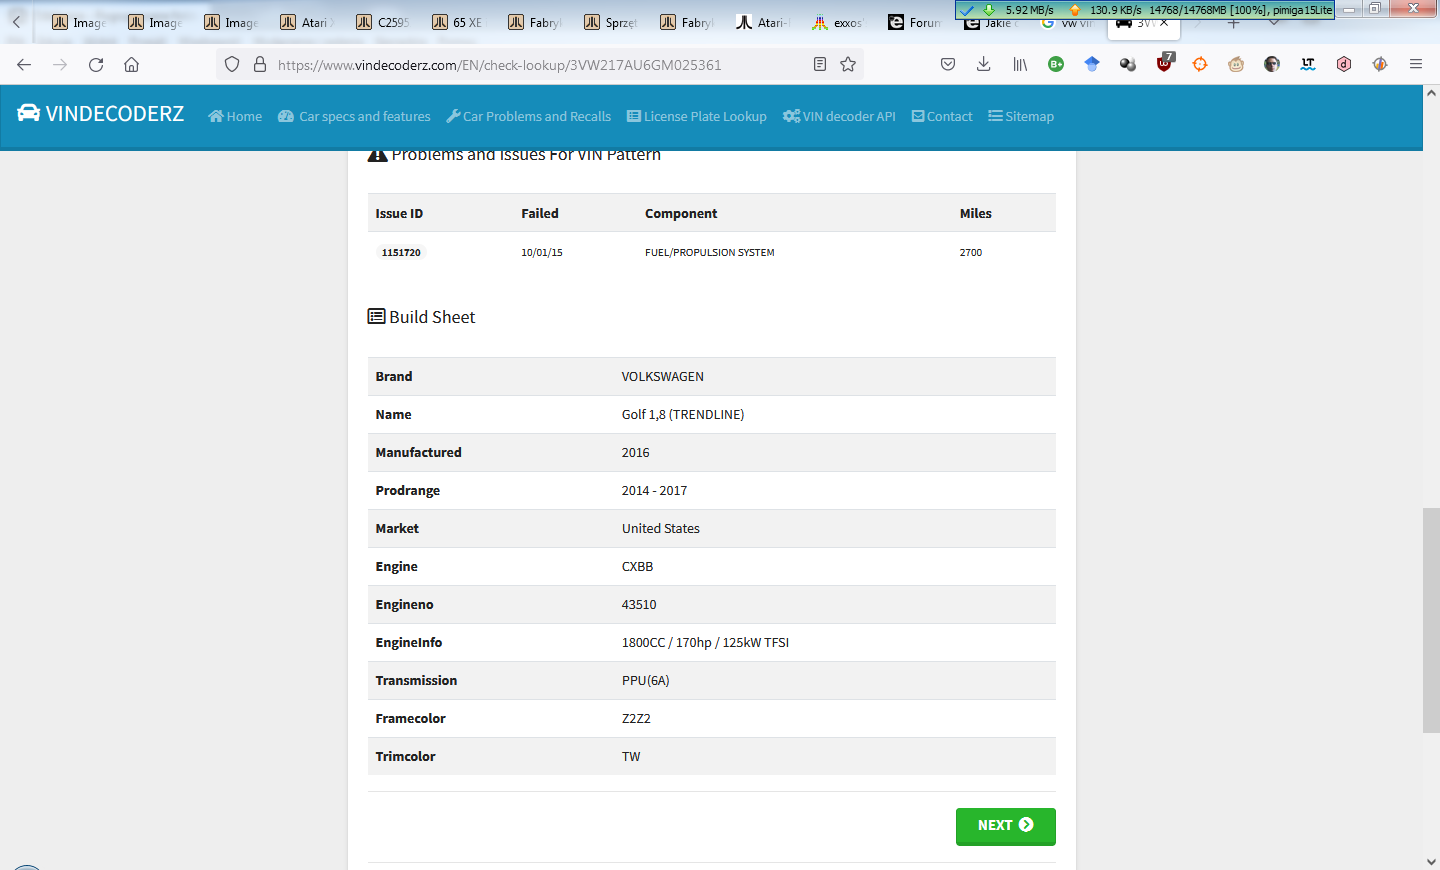Viewport: 1440px width, 870px height.
Task: Click the scrollbar up arrow
Action: point(1431,93)
